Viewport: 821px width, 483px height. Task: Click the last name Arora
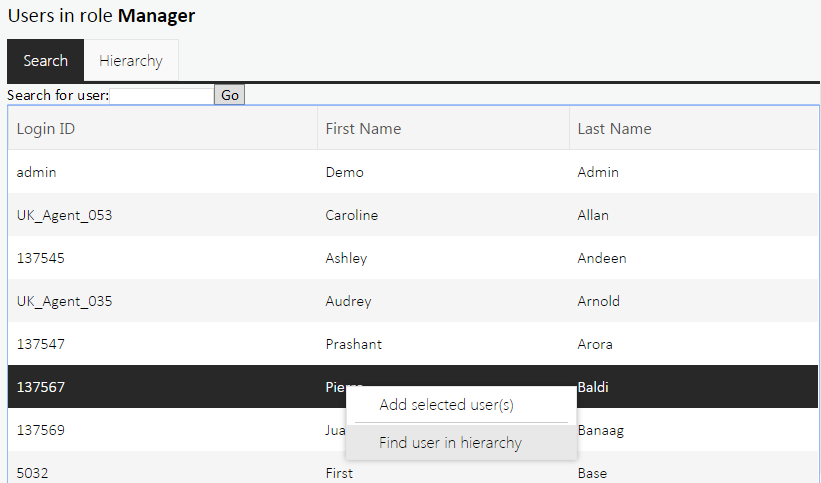tap(595, 344)
